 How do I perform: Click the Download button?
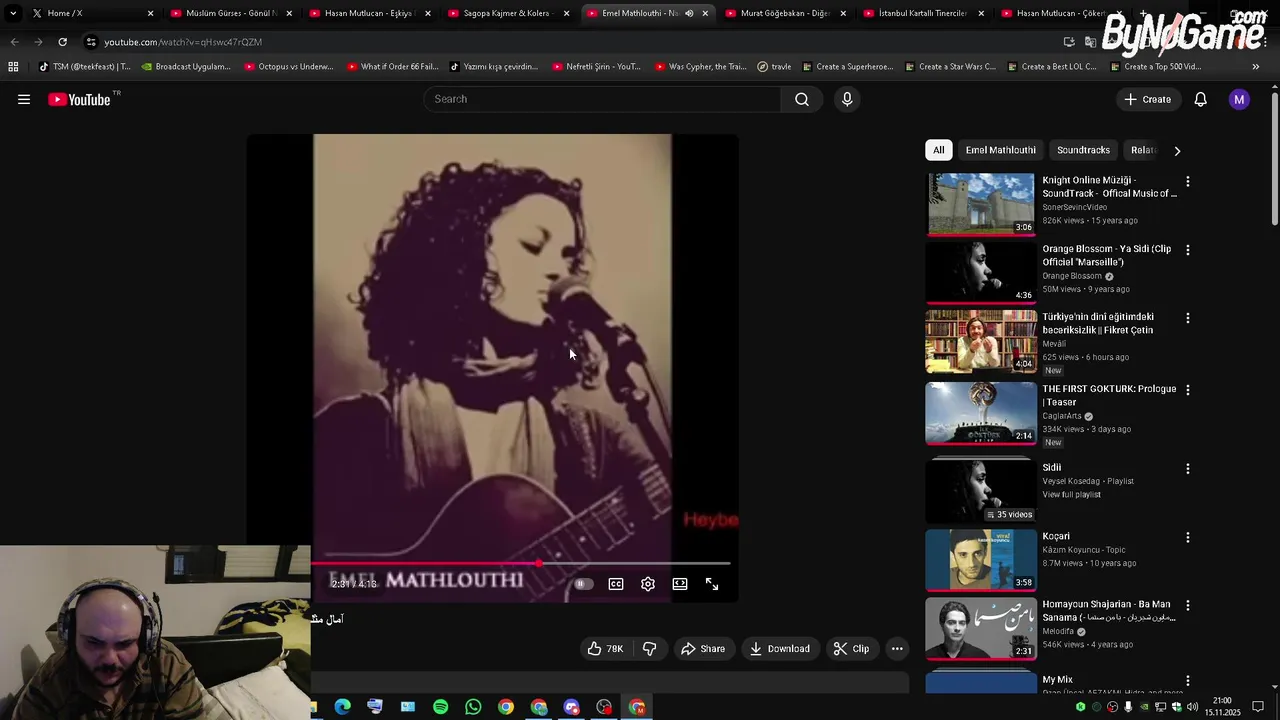[780, 649]
